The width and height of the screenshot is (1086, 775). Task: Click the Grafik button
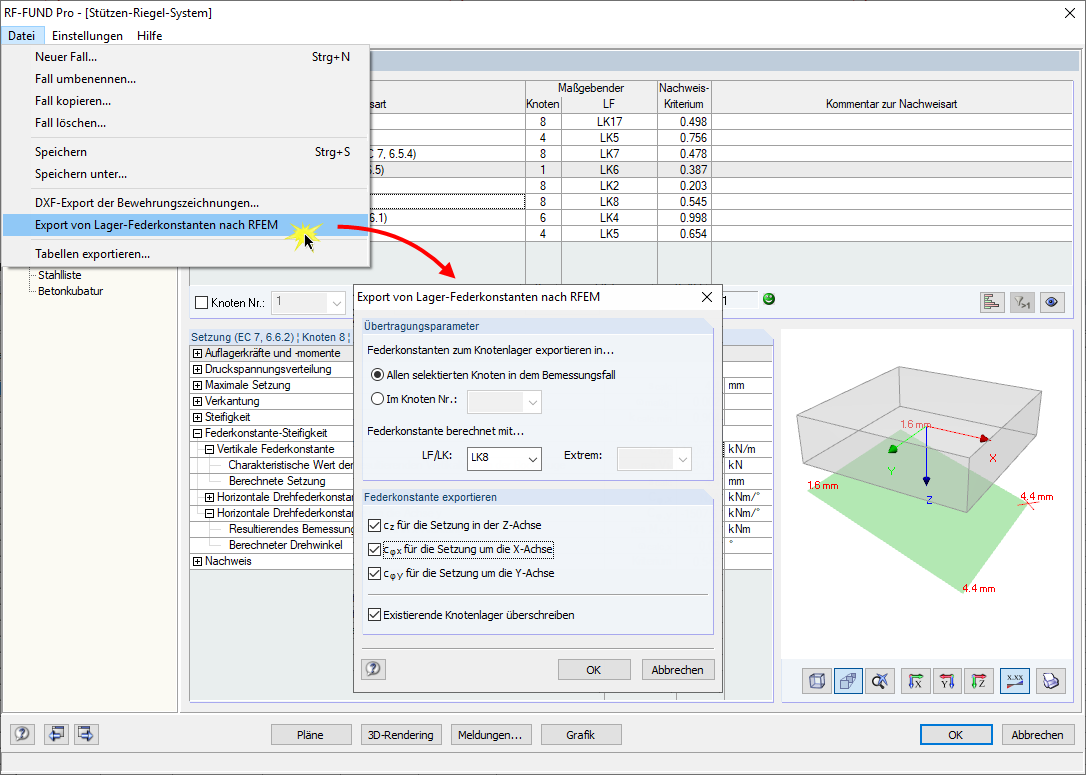(x=580, y=735)
